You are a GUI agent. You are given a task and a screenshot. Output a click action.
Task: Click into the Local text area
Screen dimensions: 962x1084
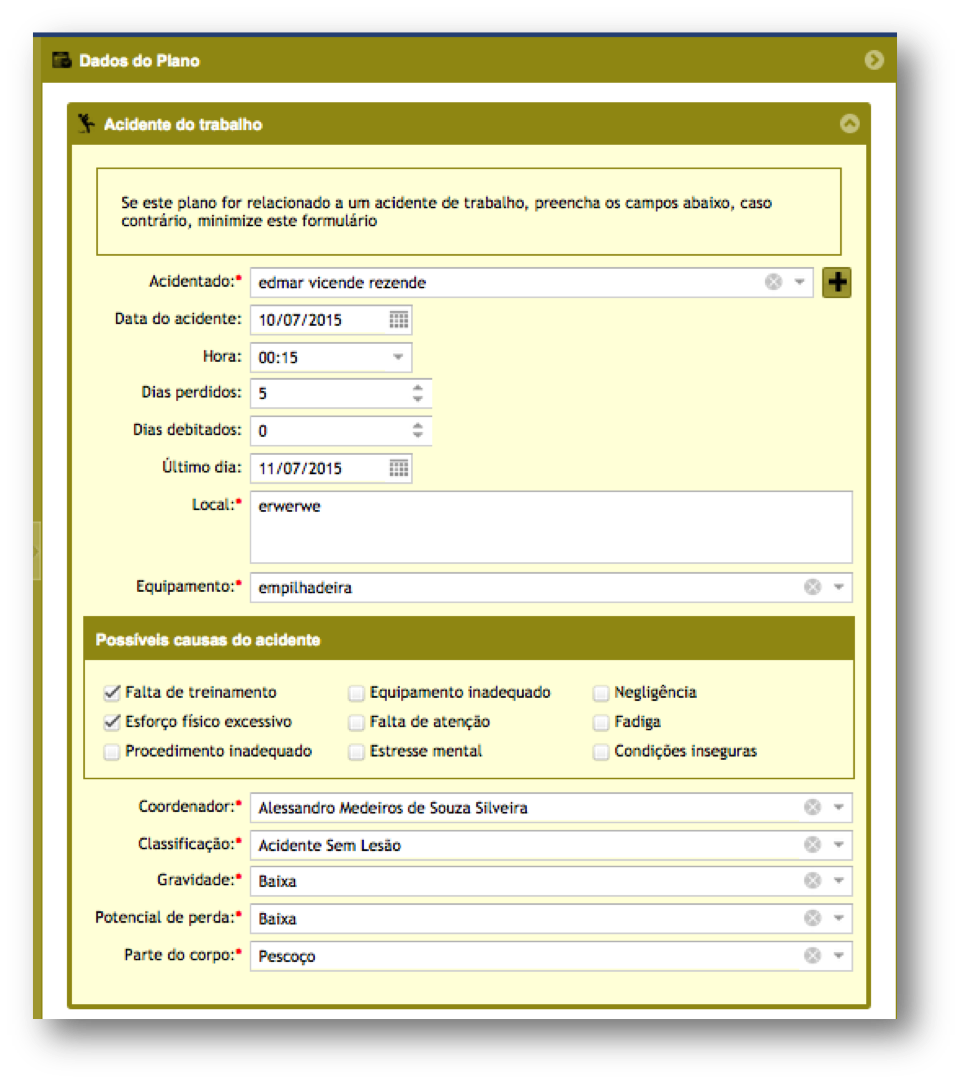pos(551,527)
